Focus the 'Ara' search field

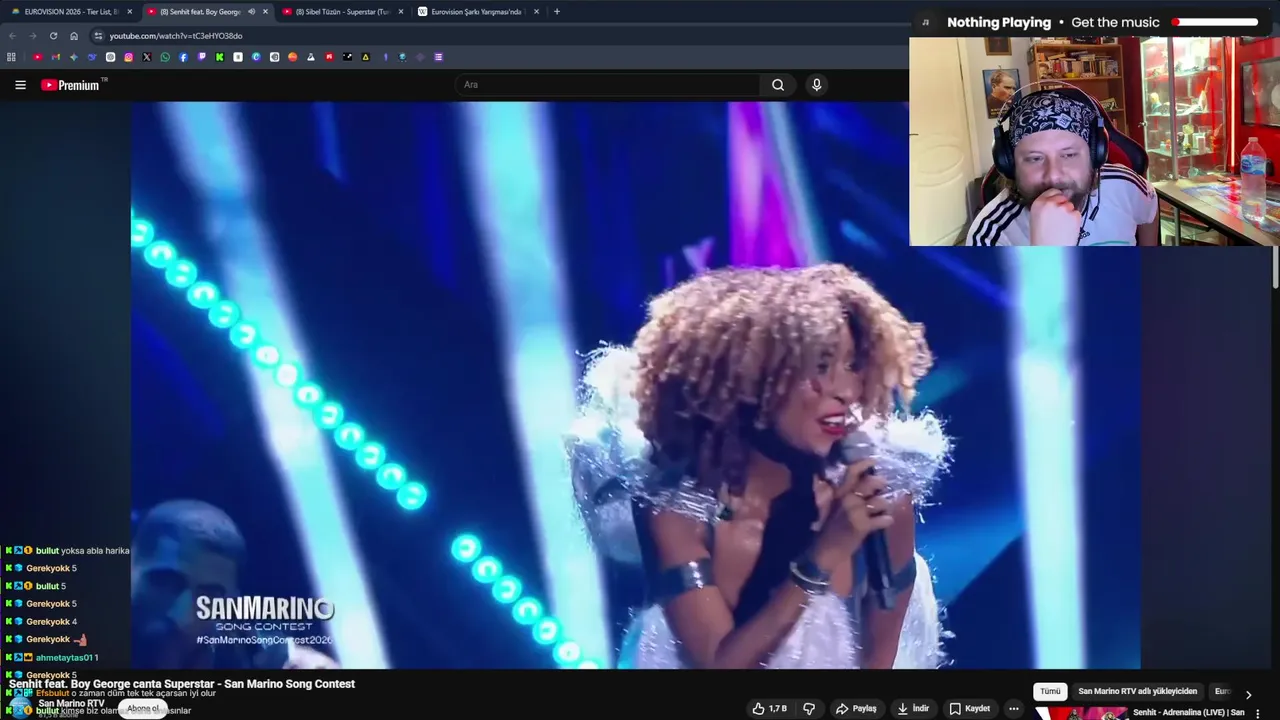(606, 85)
